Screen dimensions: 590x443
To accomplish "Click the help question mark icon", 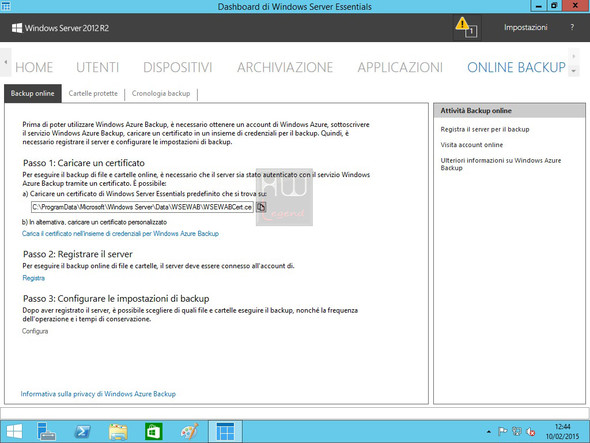I will [x=572, y=27].
